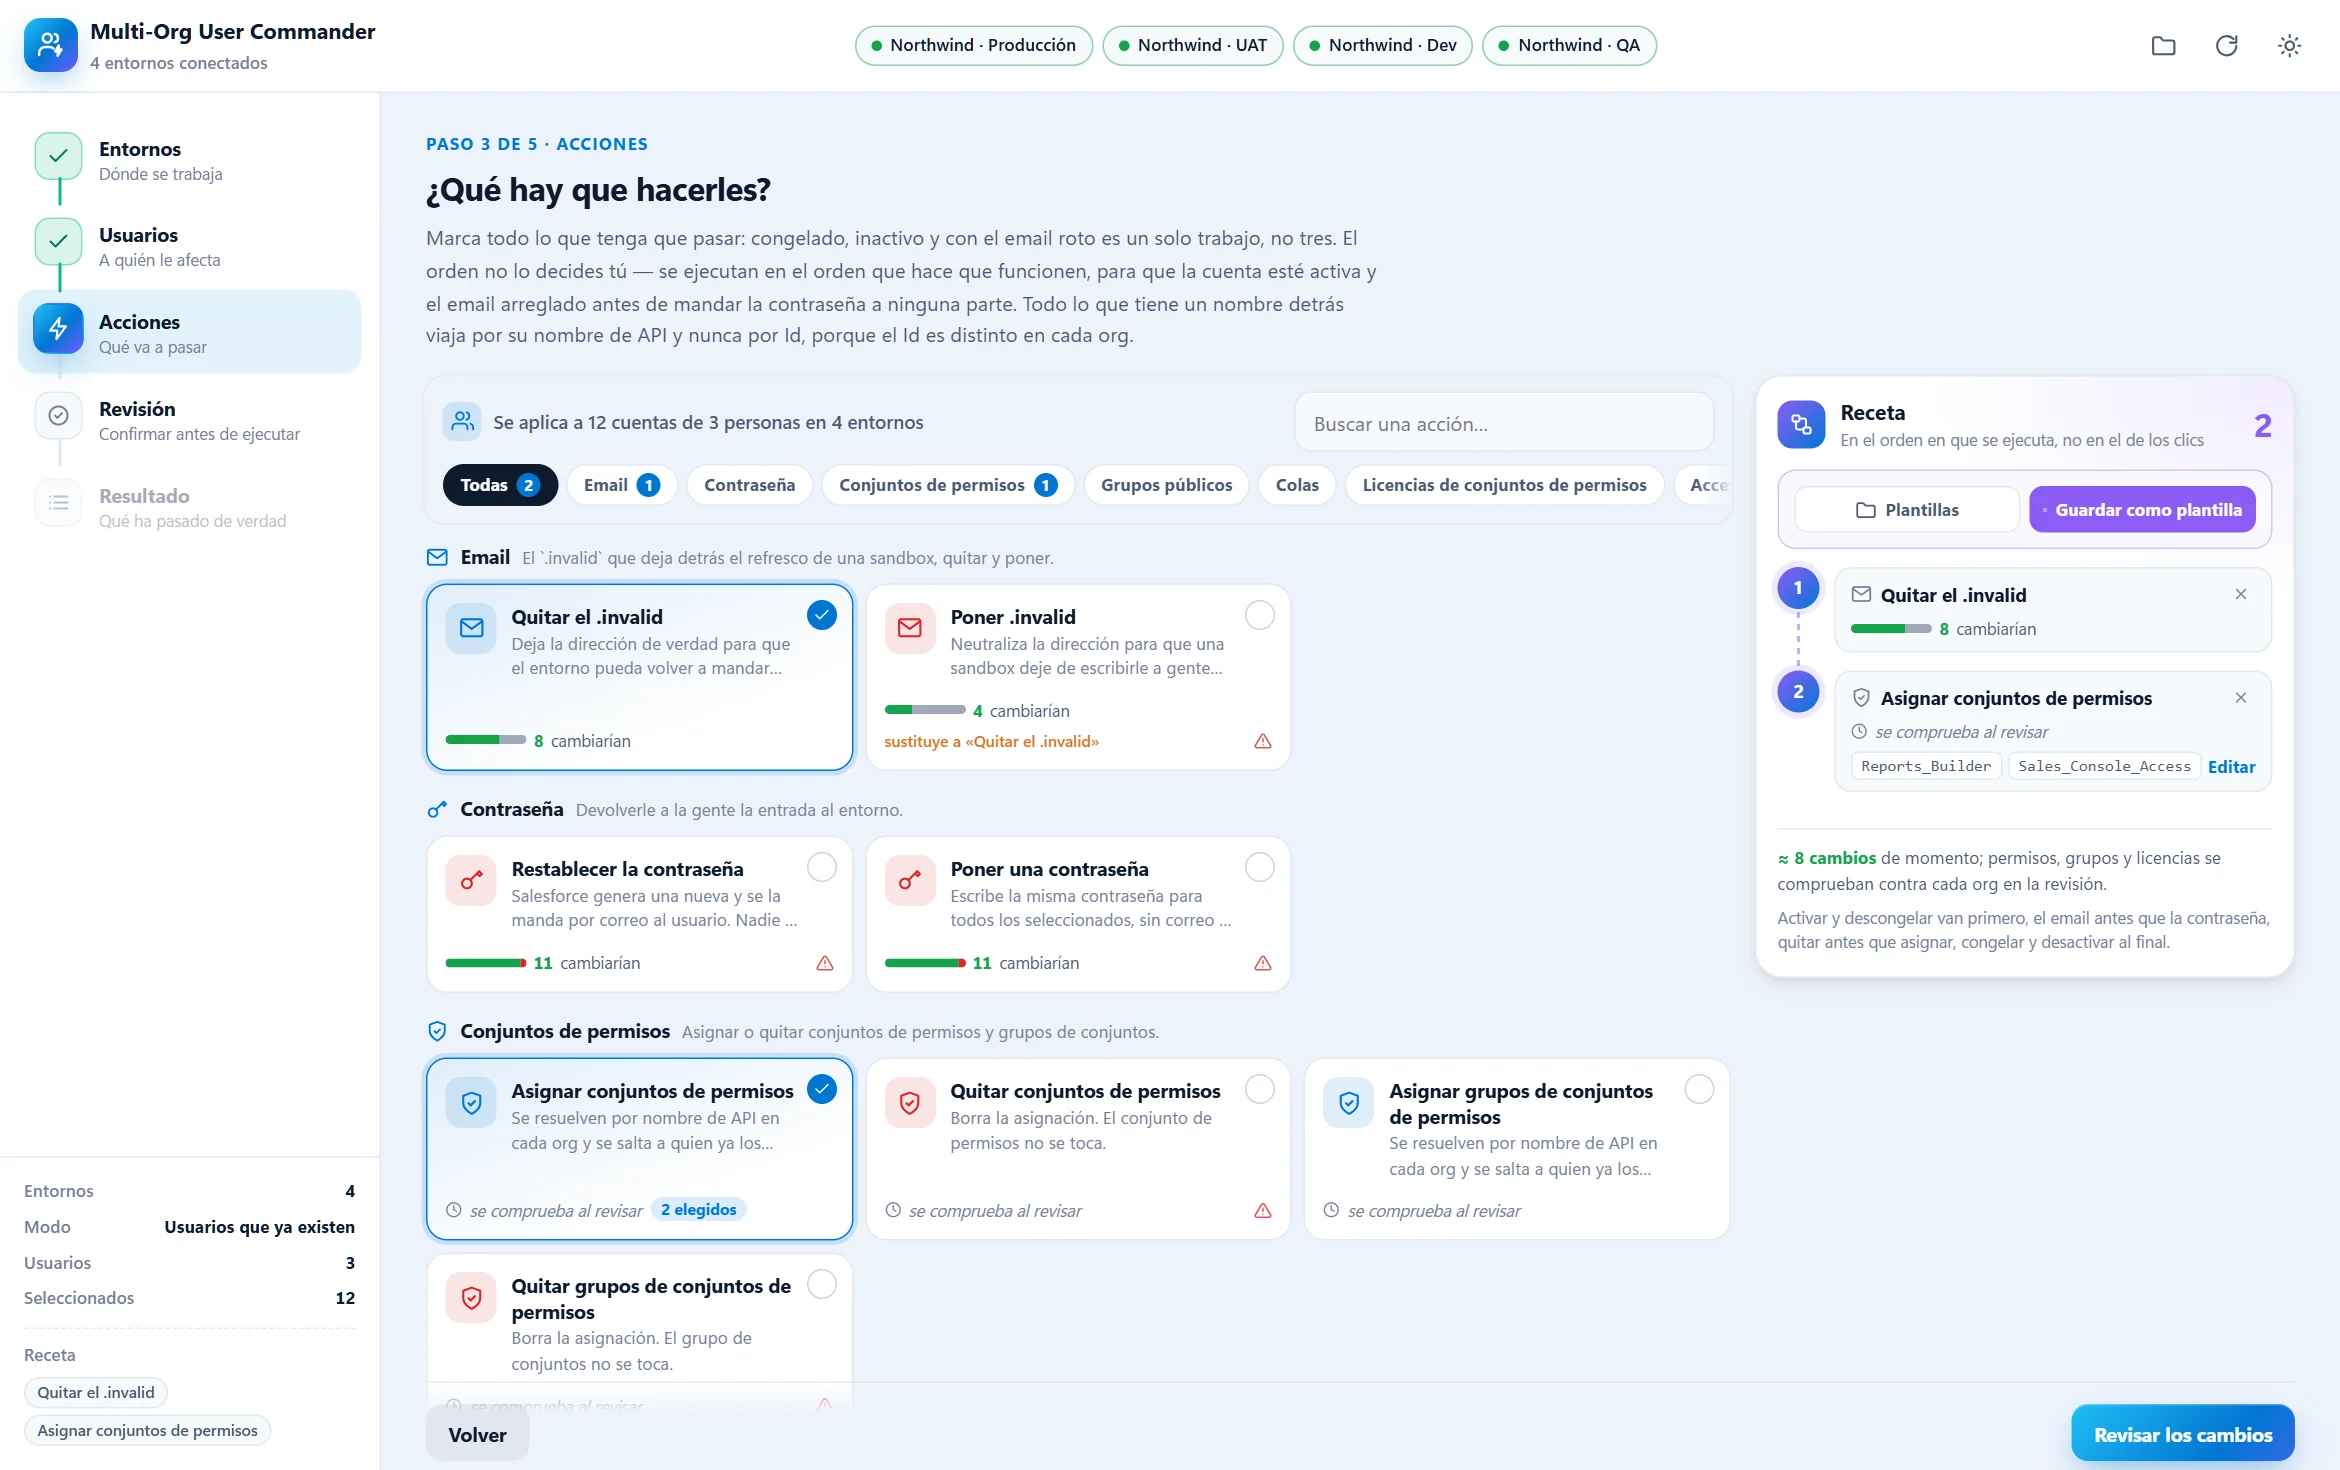Click the shield icon on Asignar grupos de conjuntos card
2340x1470 pixels.
(x=1349, y=1103)
